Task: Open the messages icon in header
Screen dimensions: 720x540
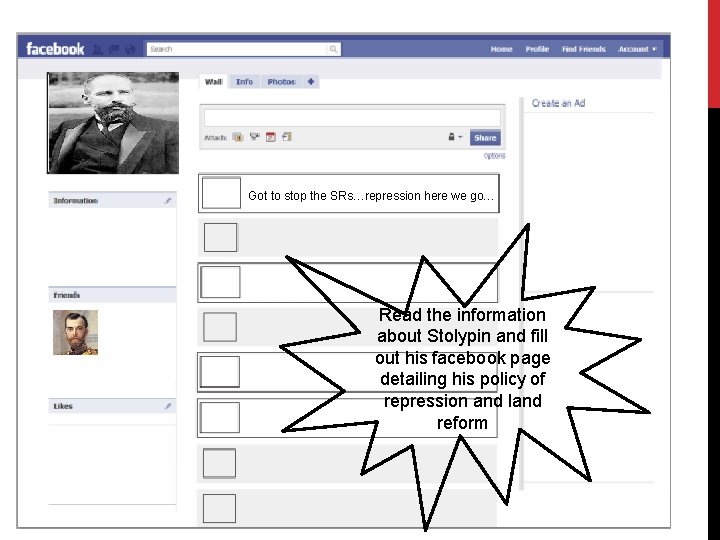Action: pyautogui.click(x=113, y=49)
